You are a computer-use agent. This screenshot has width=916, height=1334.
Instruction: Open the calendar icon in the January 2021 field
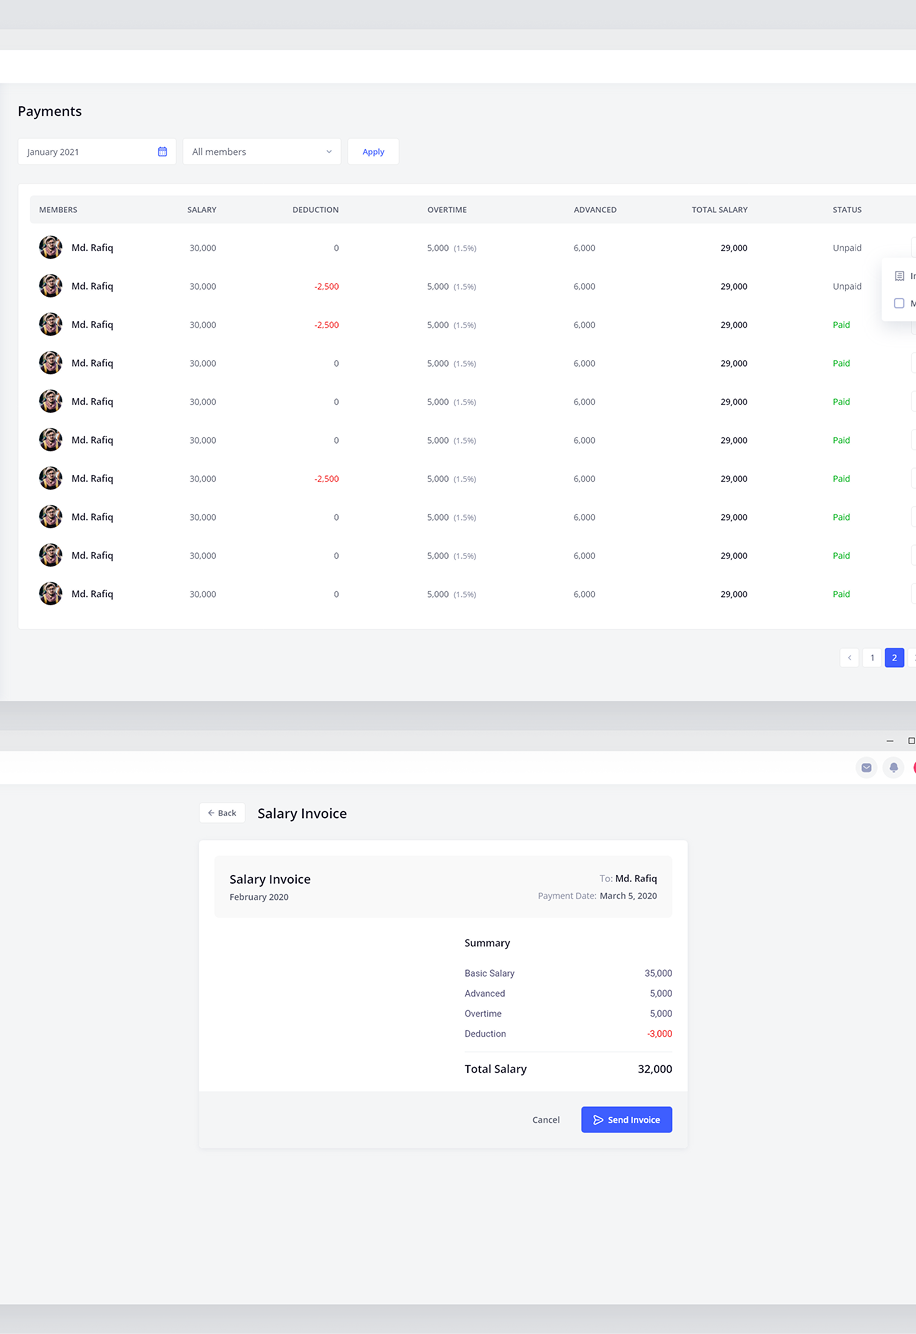pos(162,152)
